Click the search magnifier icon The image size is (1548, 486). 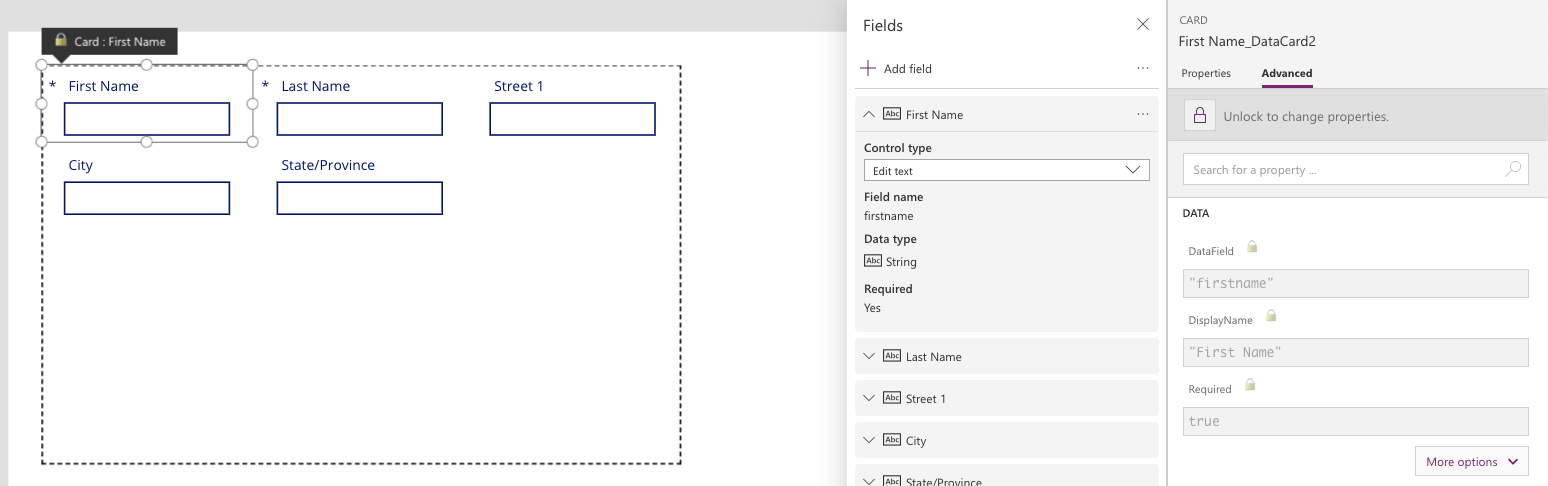click(1514, 169)
